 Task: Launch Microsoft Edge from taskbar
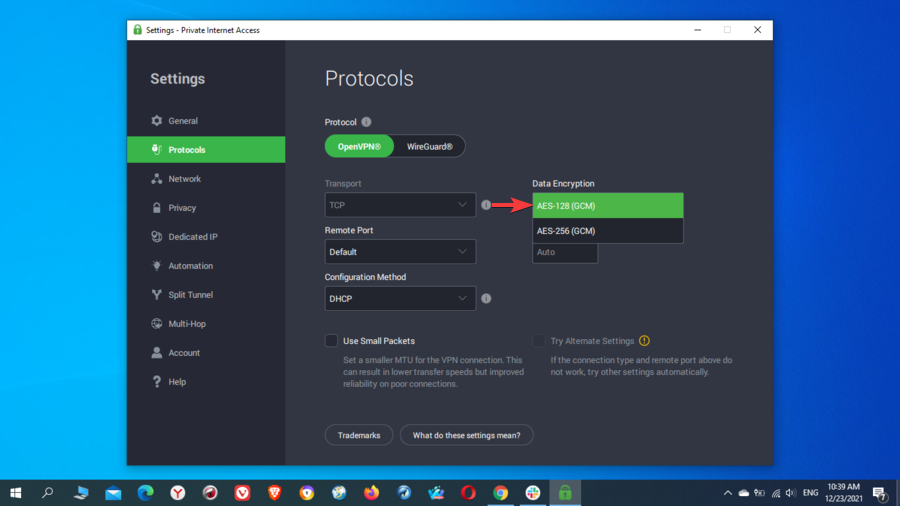(145, 493)
